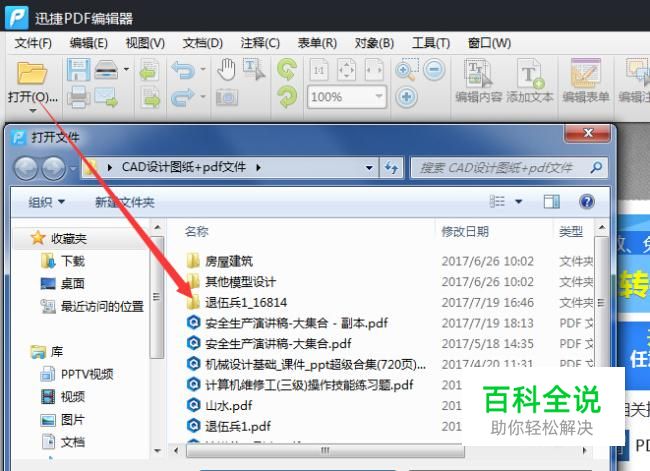Select the marquee zoom magnifier tool
The height and width of the screenshot is (471, 650).
coord(407,69)
